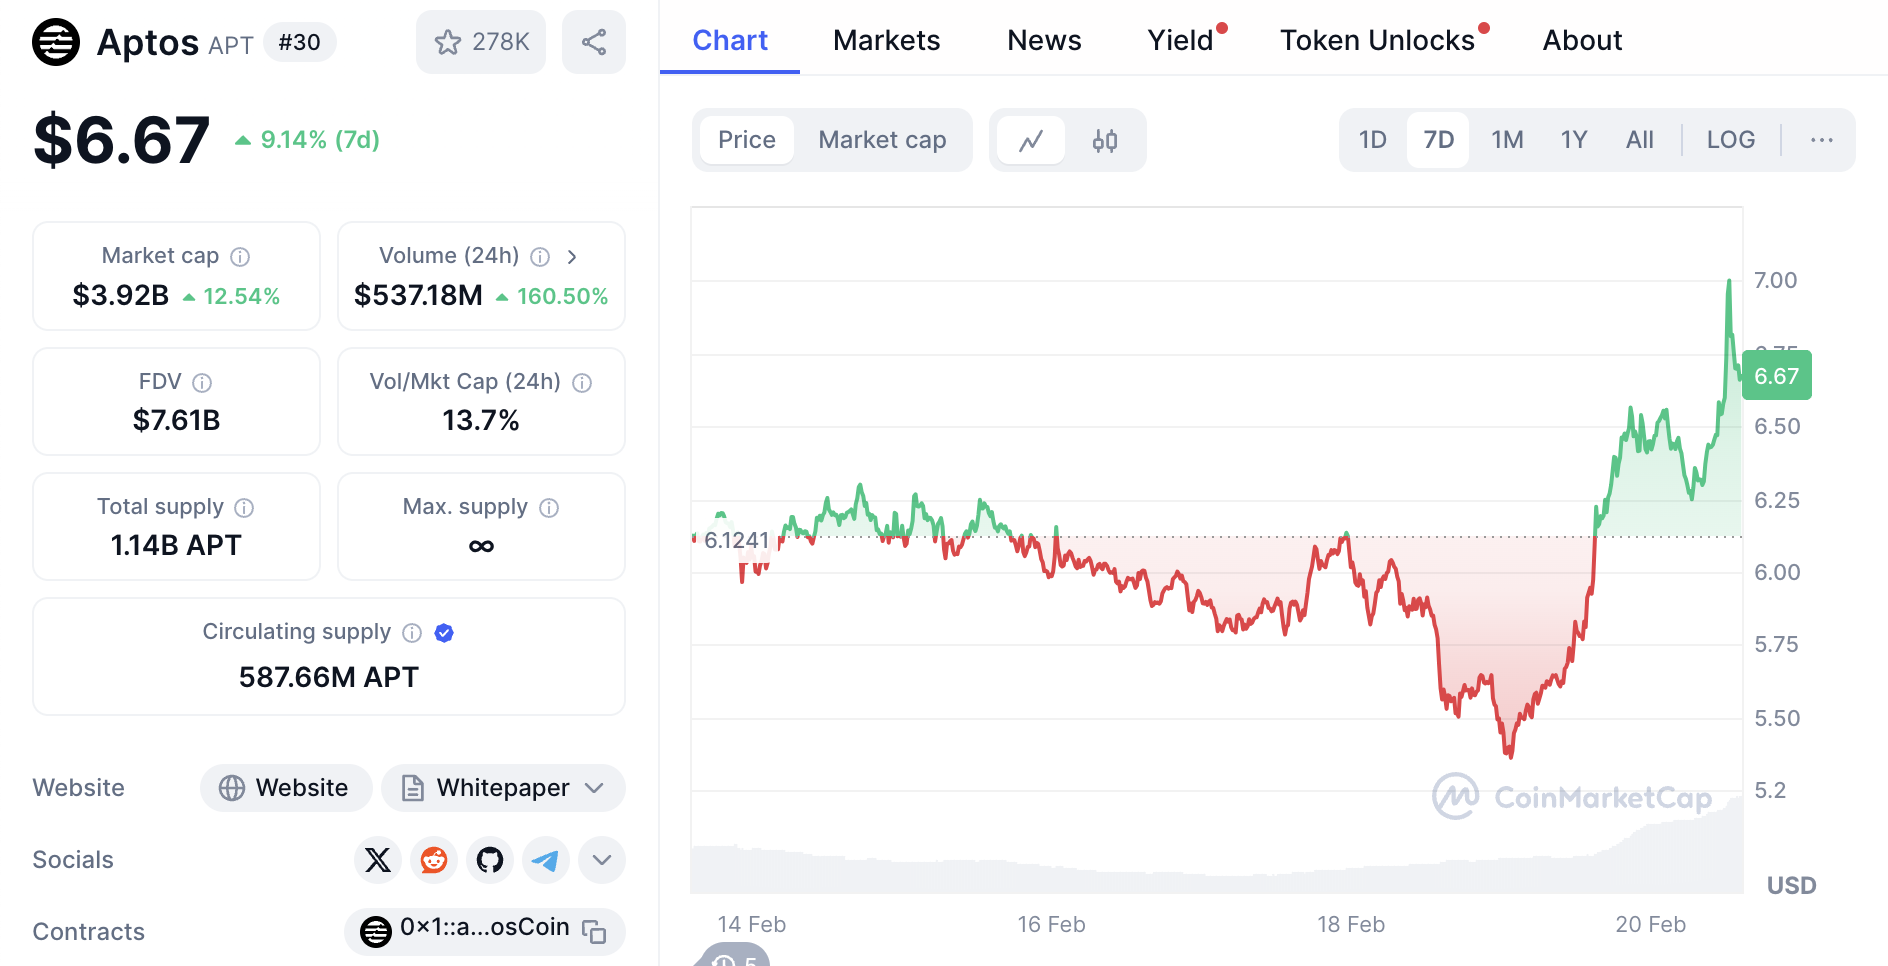Click the 6.67 current price marker
This screenshot has height=966, width=1888.
tap(1776, 376)
